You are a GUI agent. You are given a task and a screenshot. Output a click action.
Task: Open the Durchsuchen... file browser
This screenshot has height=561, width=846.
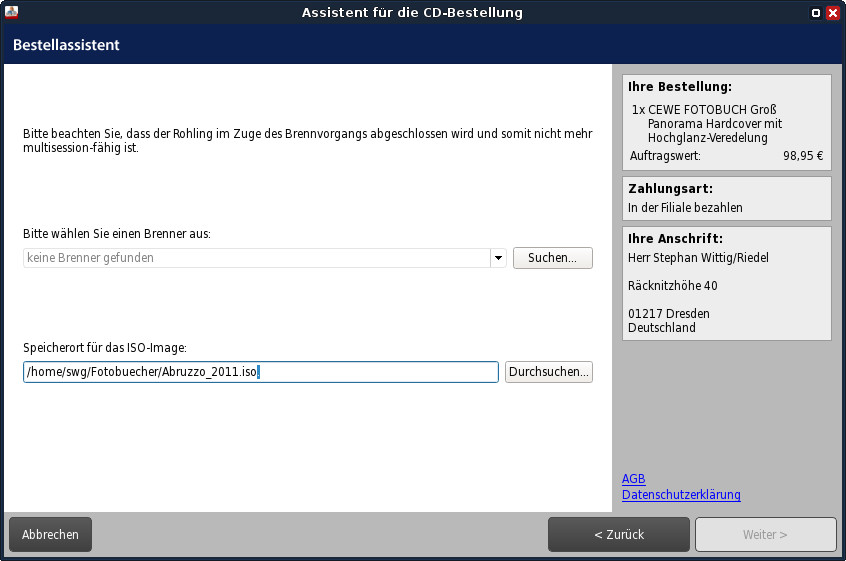click(549, 372)
